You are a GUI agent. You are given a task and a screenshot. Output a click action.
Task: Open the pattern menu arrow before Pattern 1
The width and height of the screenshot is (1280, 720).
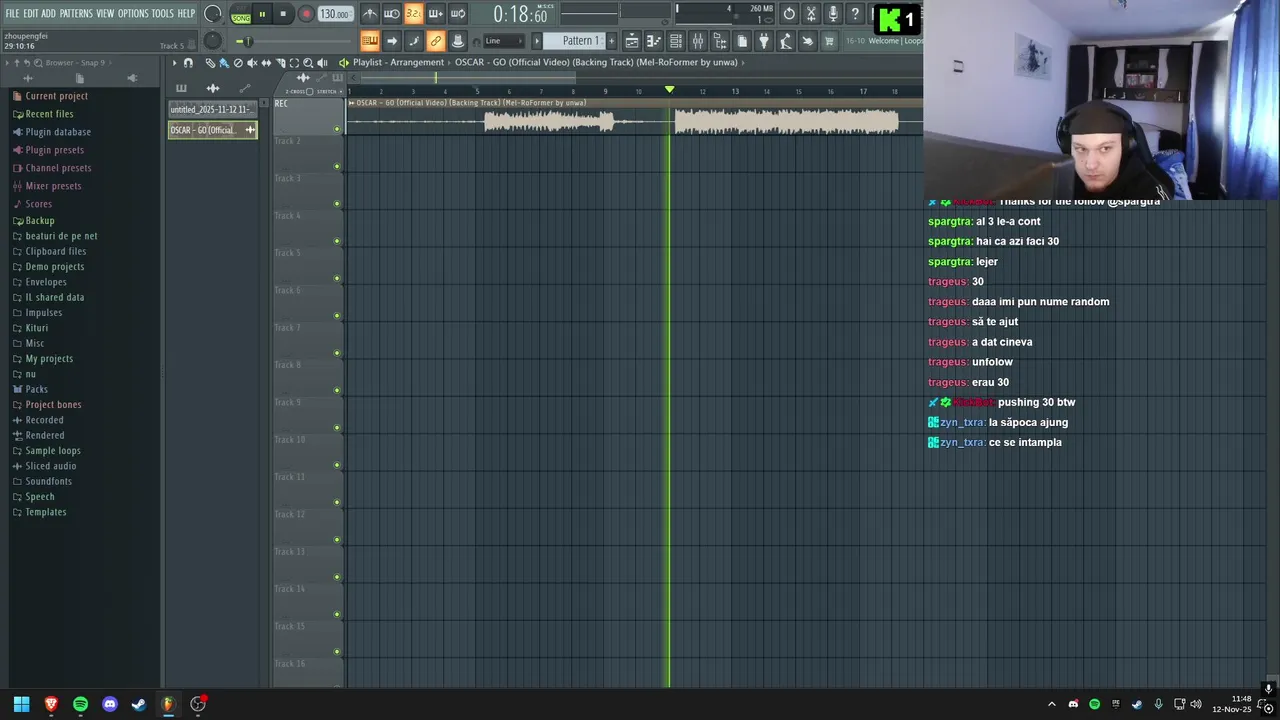tap(536, 41)
